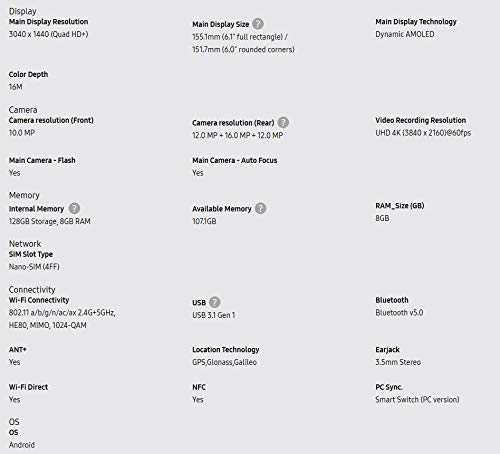Click the USB help question mark icon
500x454 pixels.
click(x=215, y=302)
